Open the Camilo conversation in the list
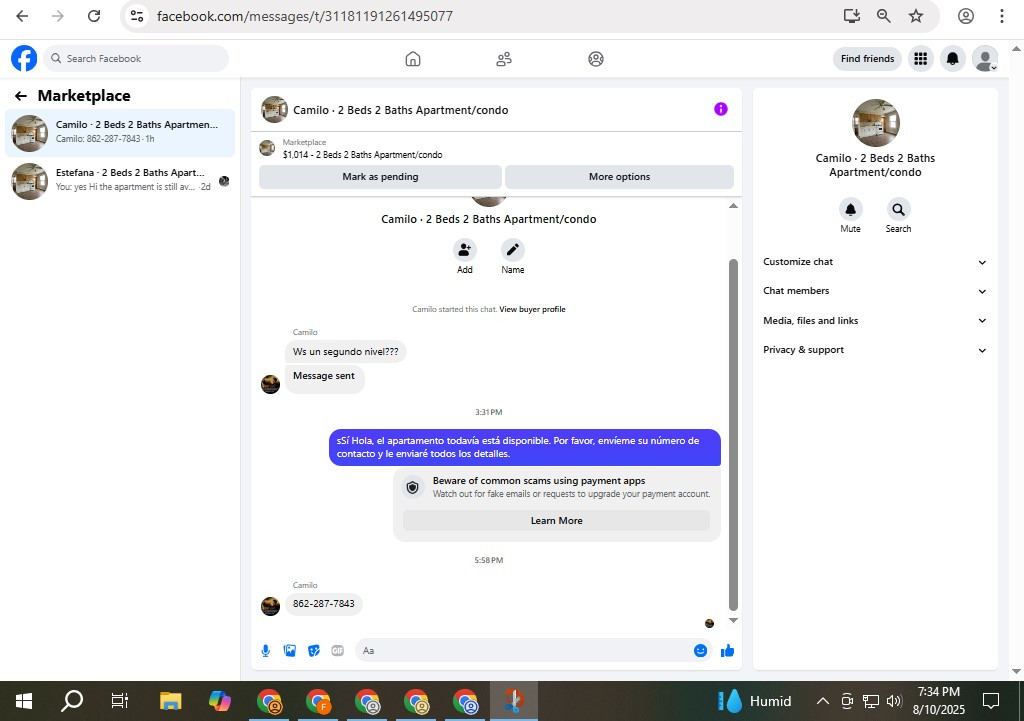The height and width of the screenshot is (721, 1024). [120, 133]
